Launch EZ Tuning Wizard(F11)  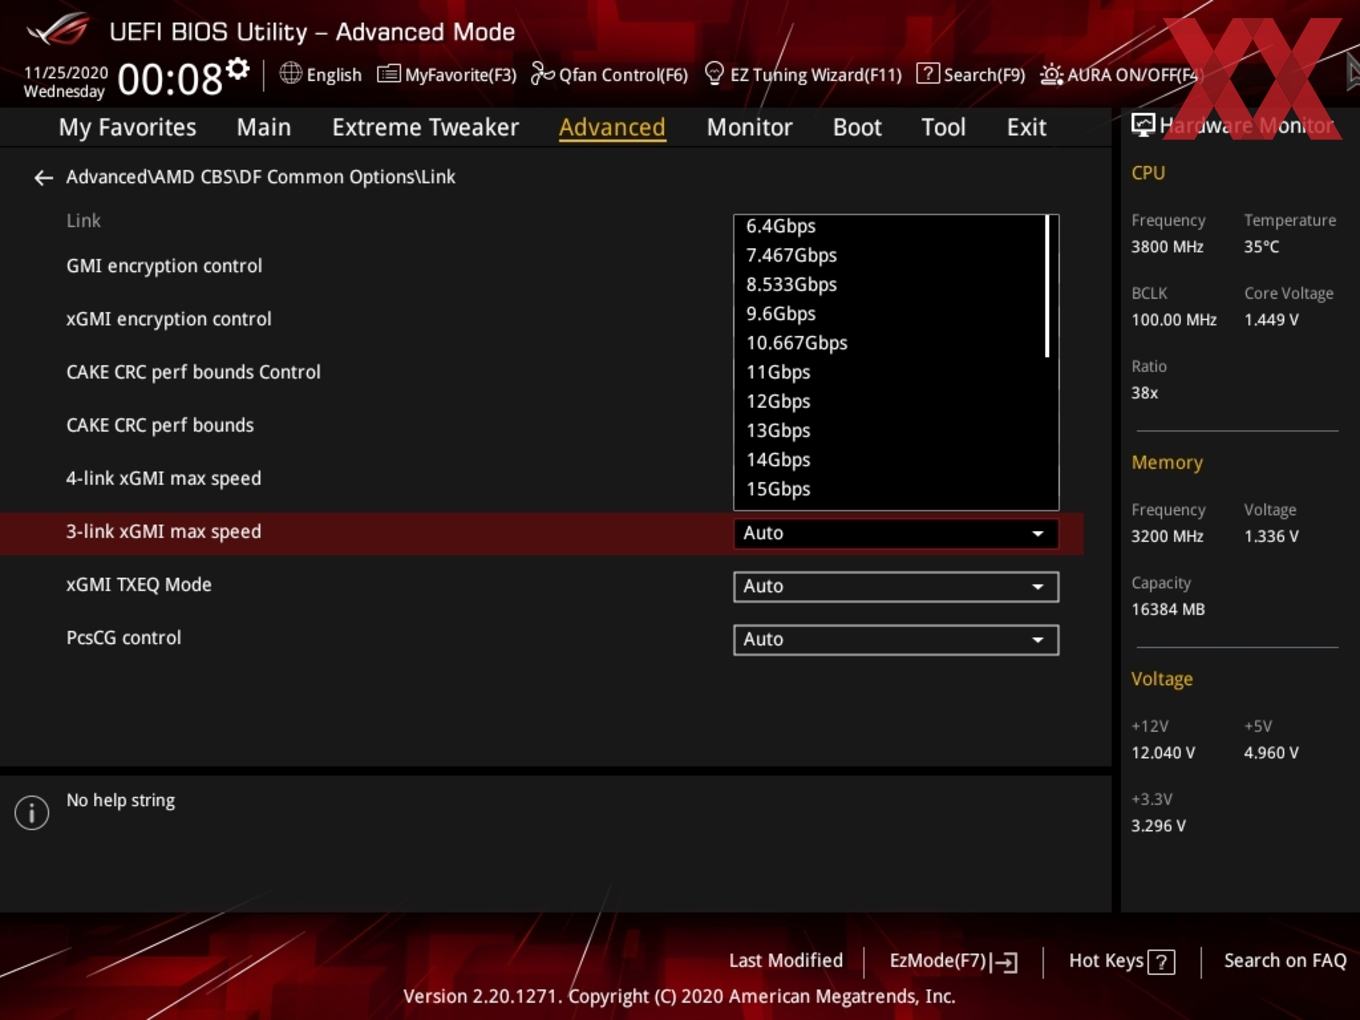(x=803, y=74)
